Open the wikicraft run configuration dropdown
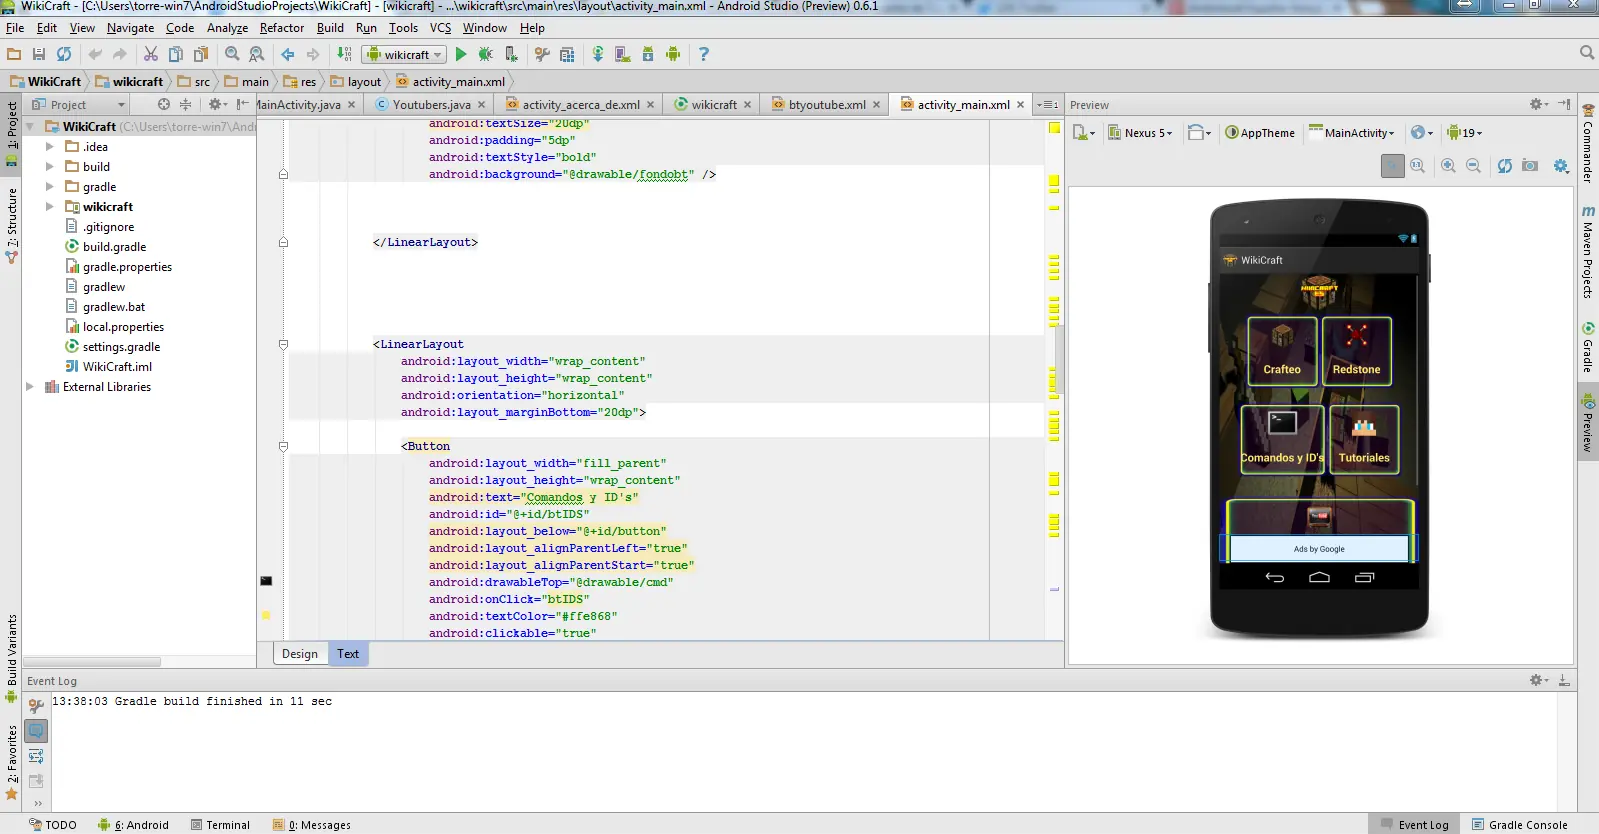The height and width of the screenshot is (834, 1599). pyautogui.click(x=404, y=54)
